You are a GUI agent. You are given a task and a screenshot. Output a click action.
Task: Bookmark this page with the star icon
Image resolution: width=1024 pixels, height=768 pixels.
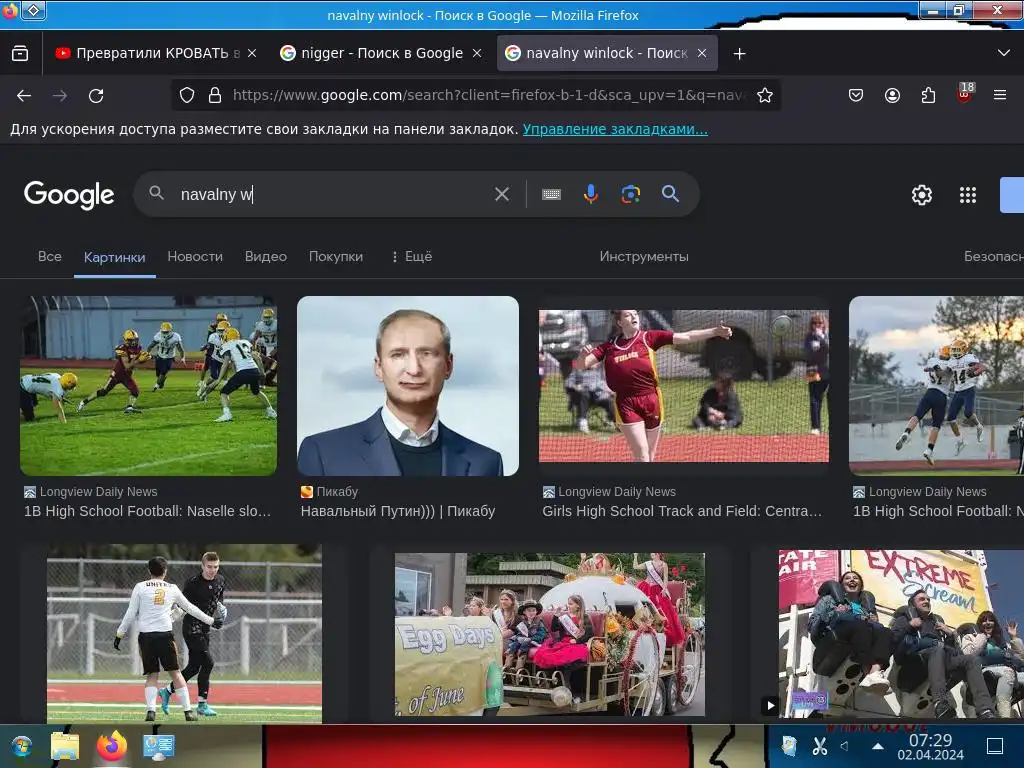click(x=765, y=95)
